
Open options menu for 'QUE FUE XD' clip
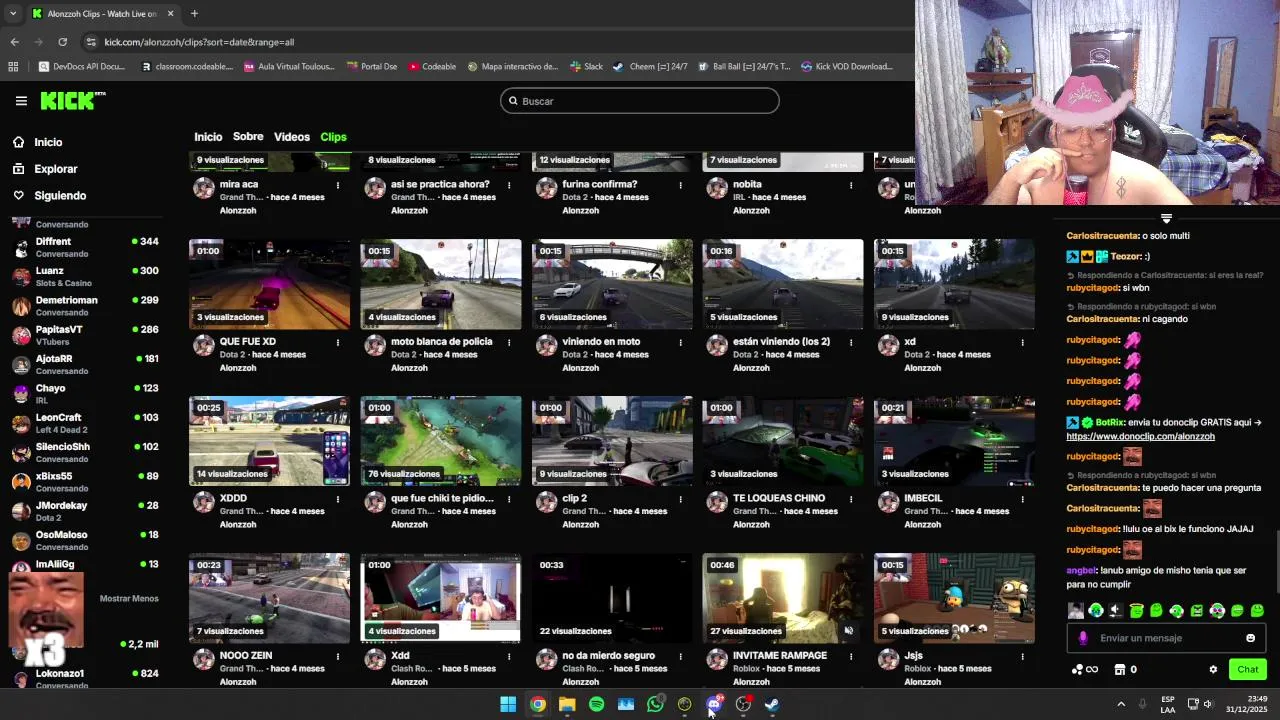tap(338, 342)
